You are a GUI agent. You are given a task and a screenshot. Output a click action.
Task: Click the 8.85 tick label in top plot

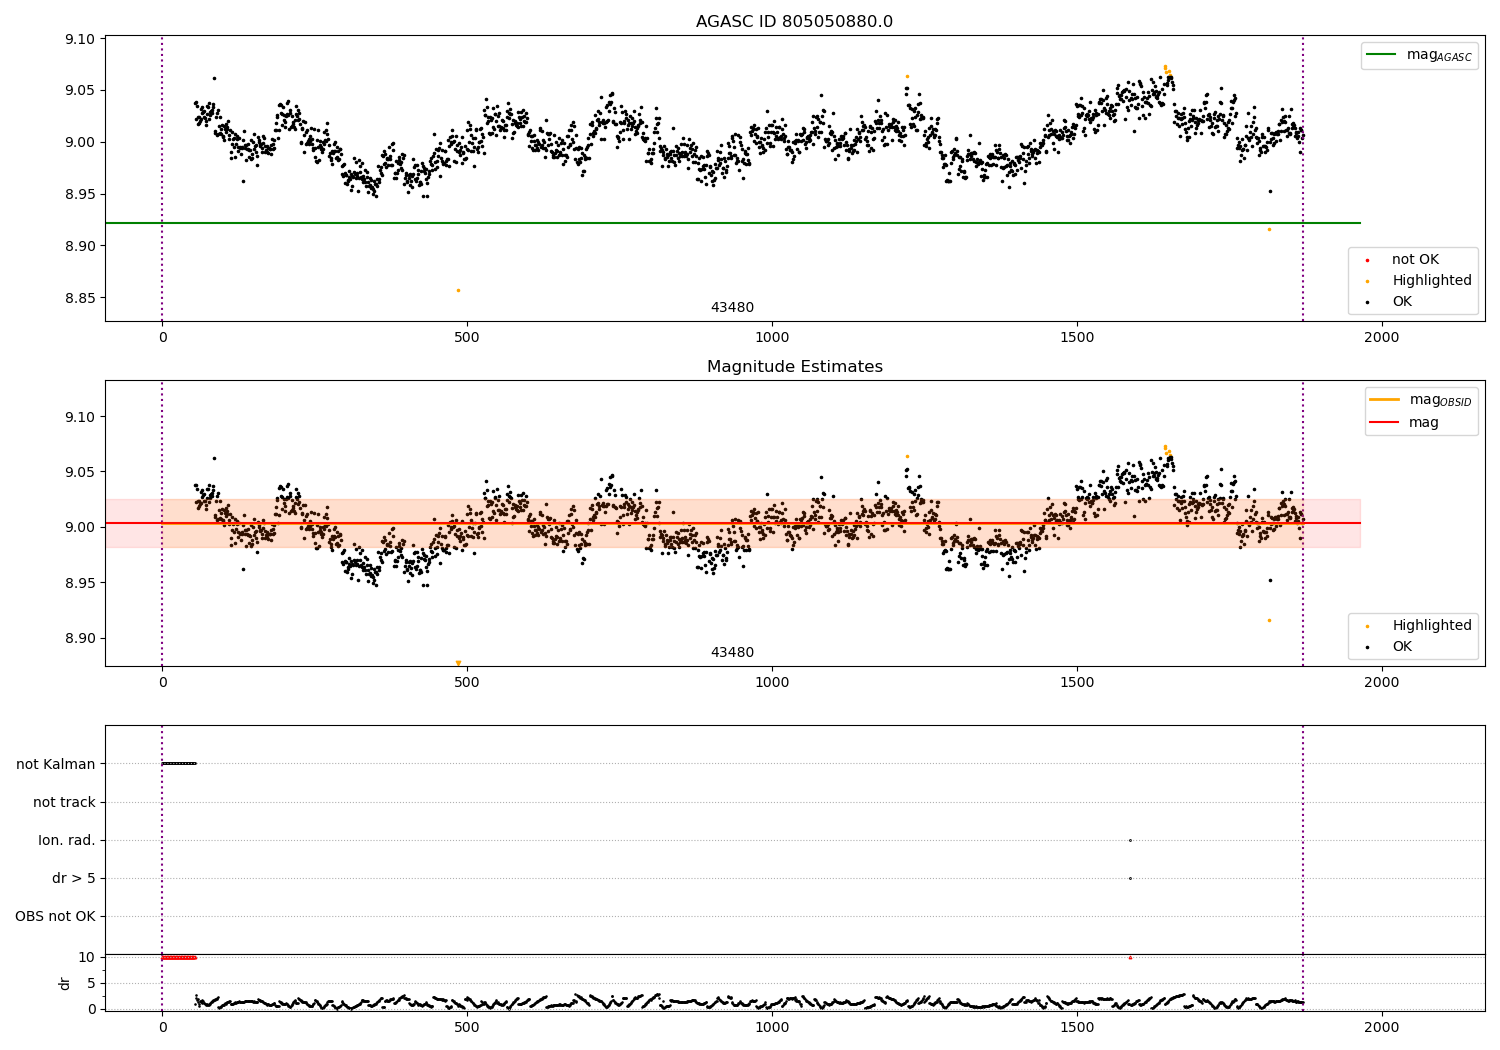tap(79, 298)
